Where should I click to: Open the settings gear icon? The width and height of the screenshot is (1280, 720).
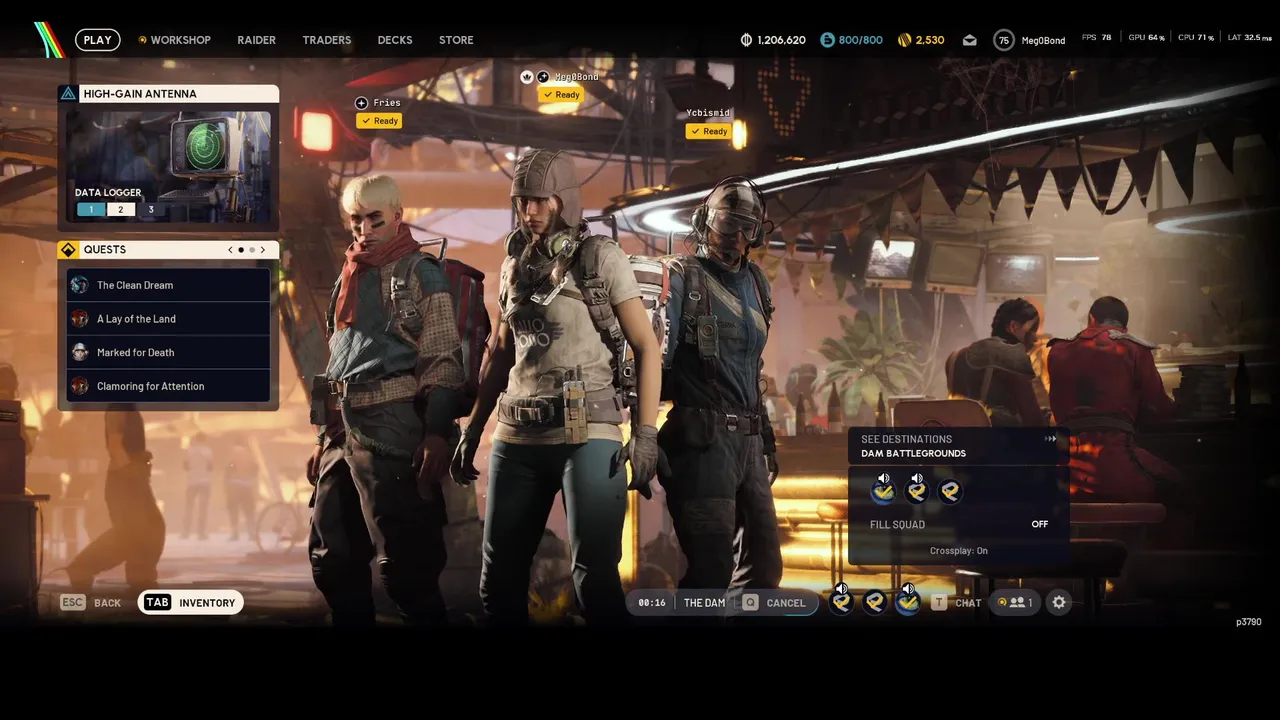(1059, 602)
